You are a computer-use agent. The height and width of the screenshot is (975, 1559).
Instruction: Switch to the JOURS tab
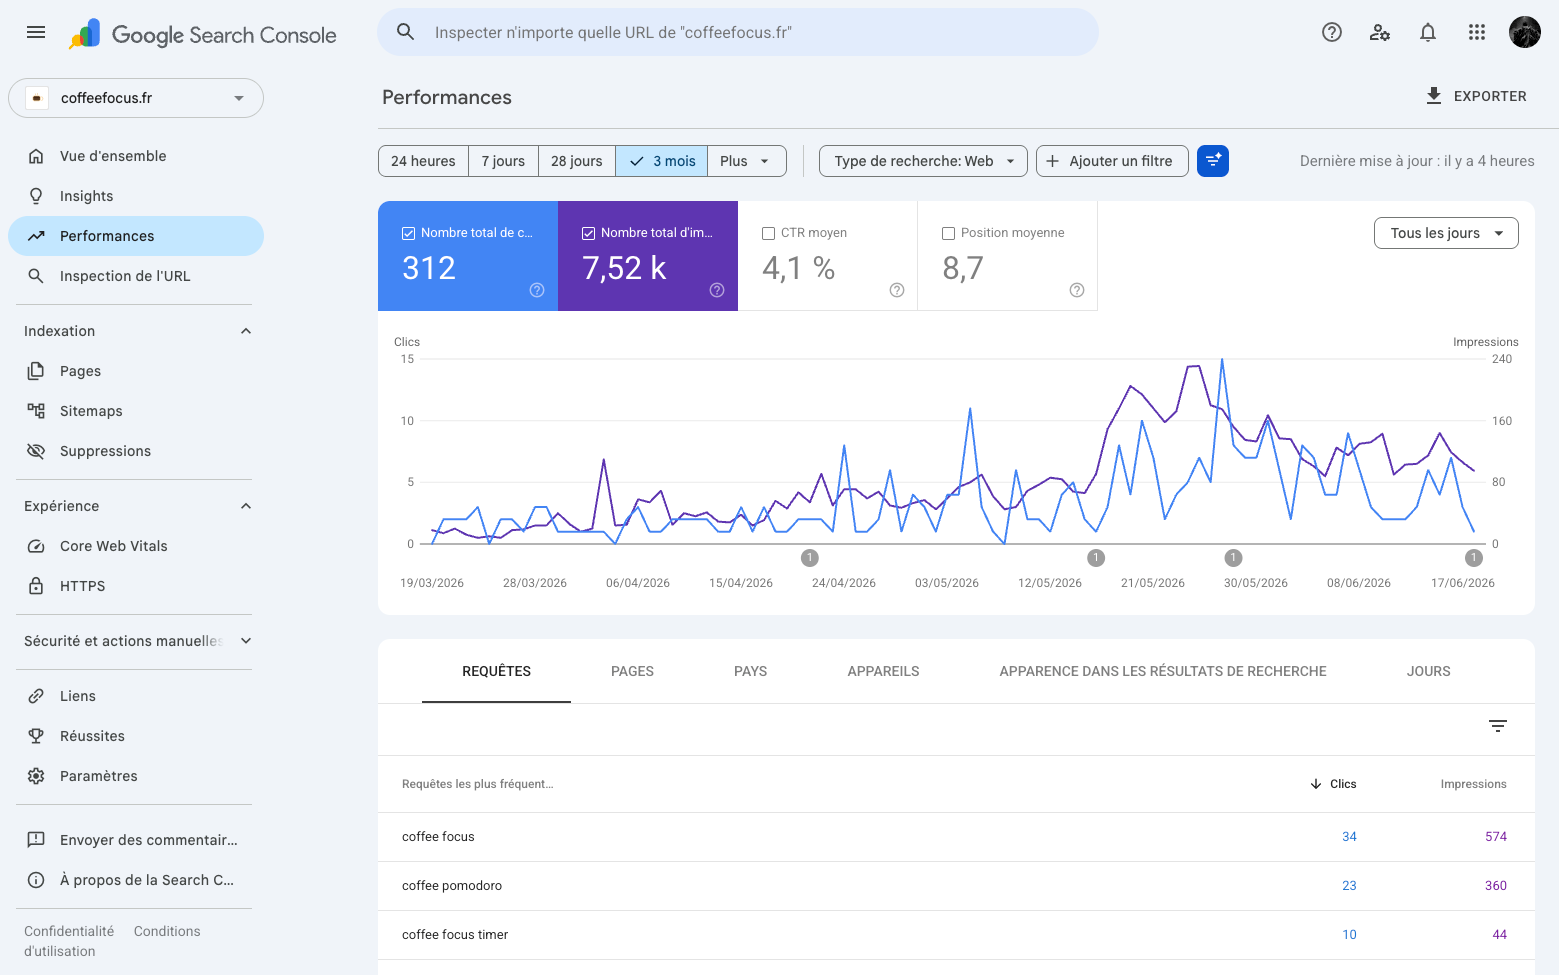1428,671
